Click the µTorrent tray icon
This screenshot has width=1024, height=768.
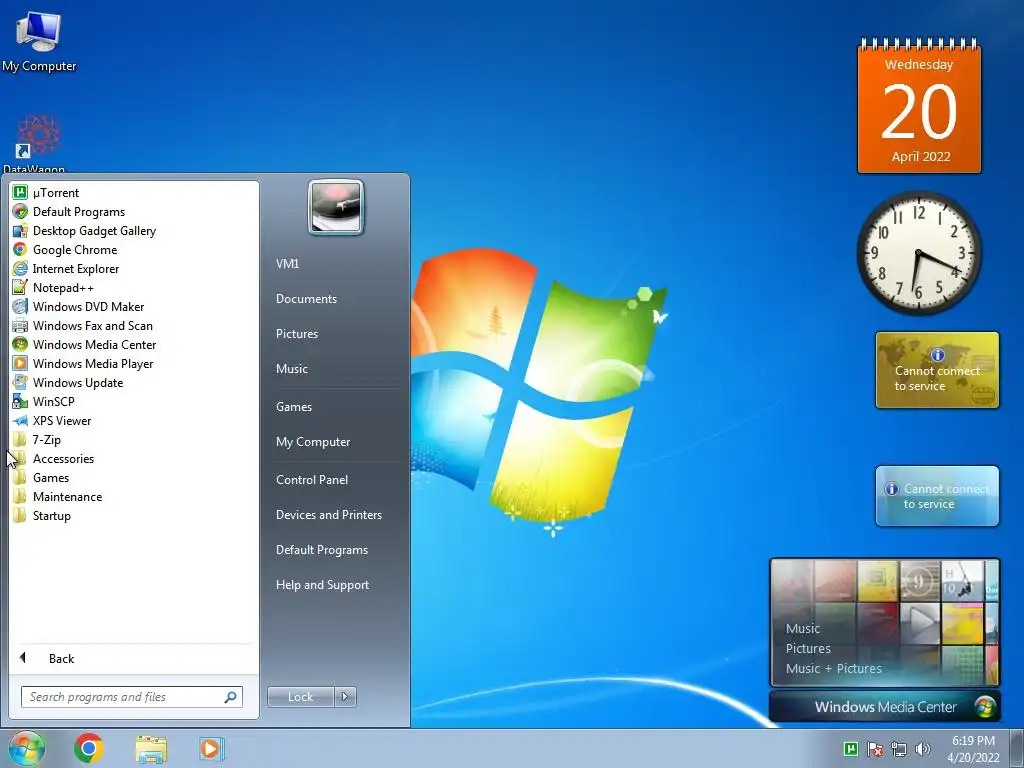(851, 749)
